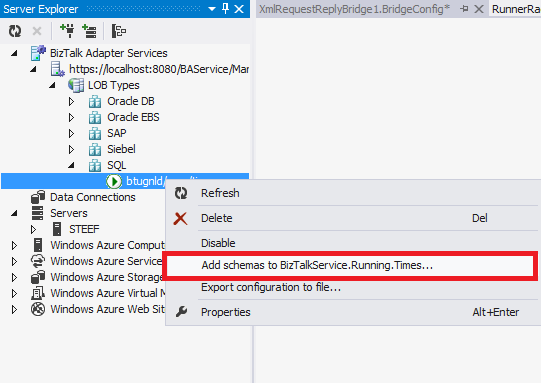
Task: Choose Export configuration to file
Action: [353, 287]
